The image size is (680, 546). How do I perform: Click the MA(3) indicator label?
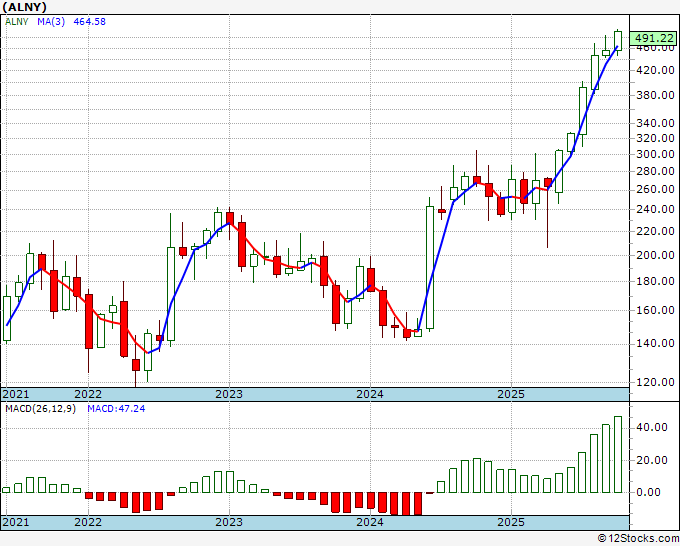(x=51, y=22)
